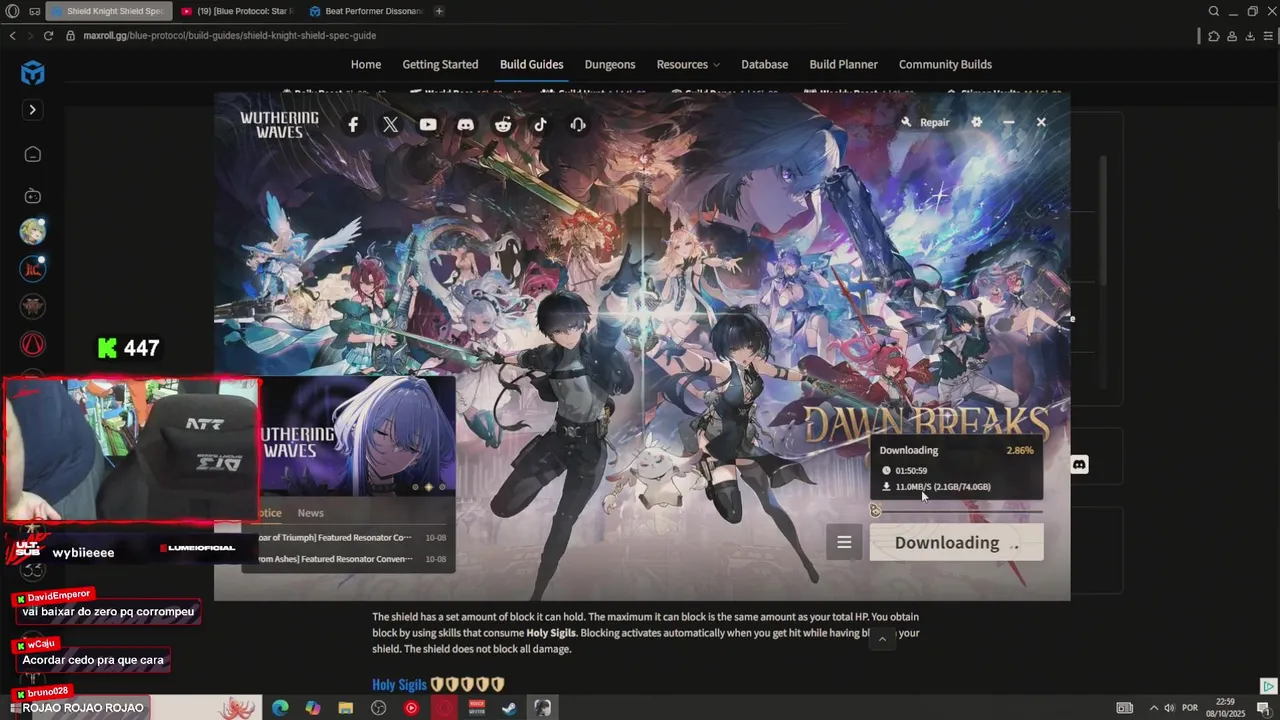Image resolution: width=1280 pixels, height=720 pixels.
Task: Click the ad choices icon at the page's bottom right
Action: tap(1268, 686)
